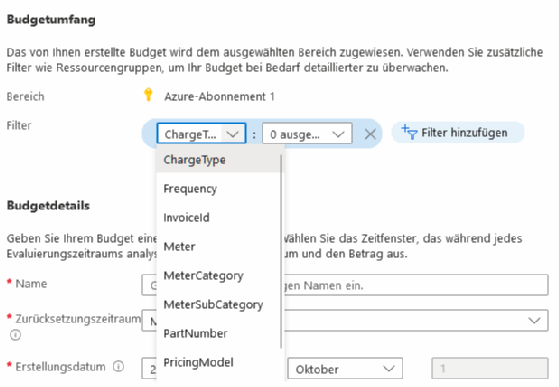Image resolution: width=559 pixels, height=387 pixels.
Task: Click the day field showing 1
Action: point(490,368)
